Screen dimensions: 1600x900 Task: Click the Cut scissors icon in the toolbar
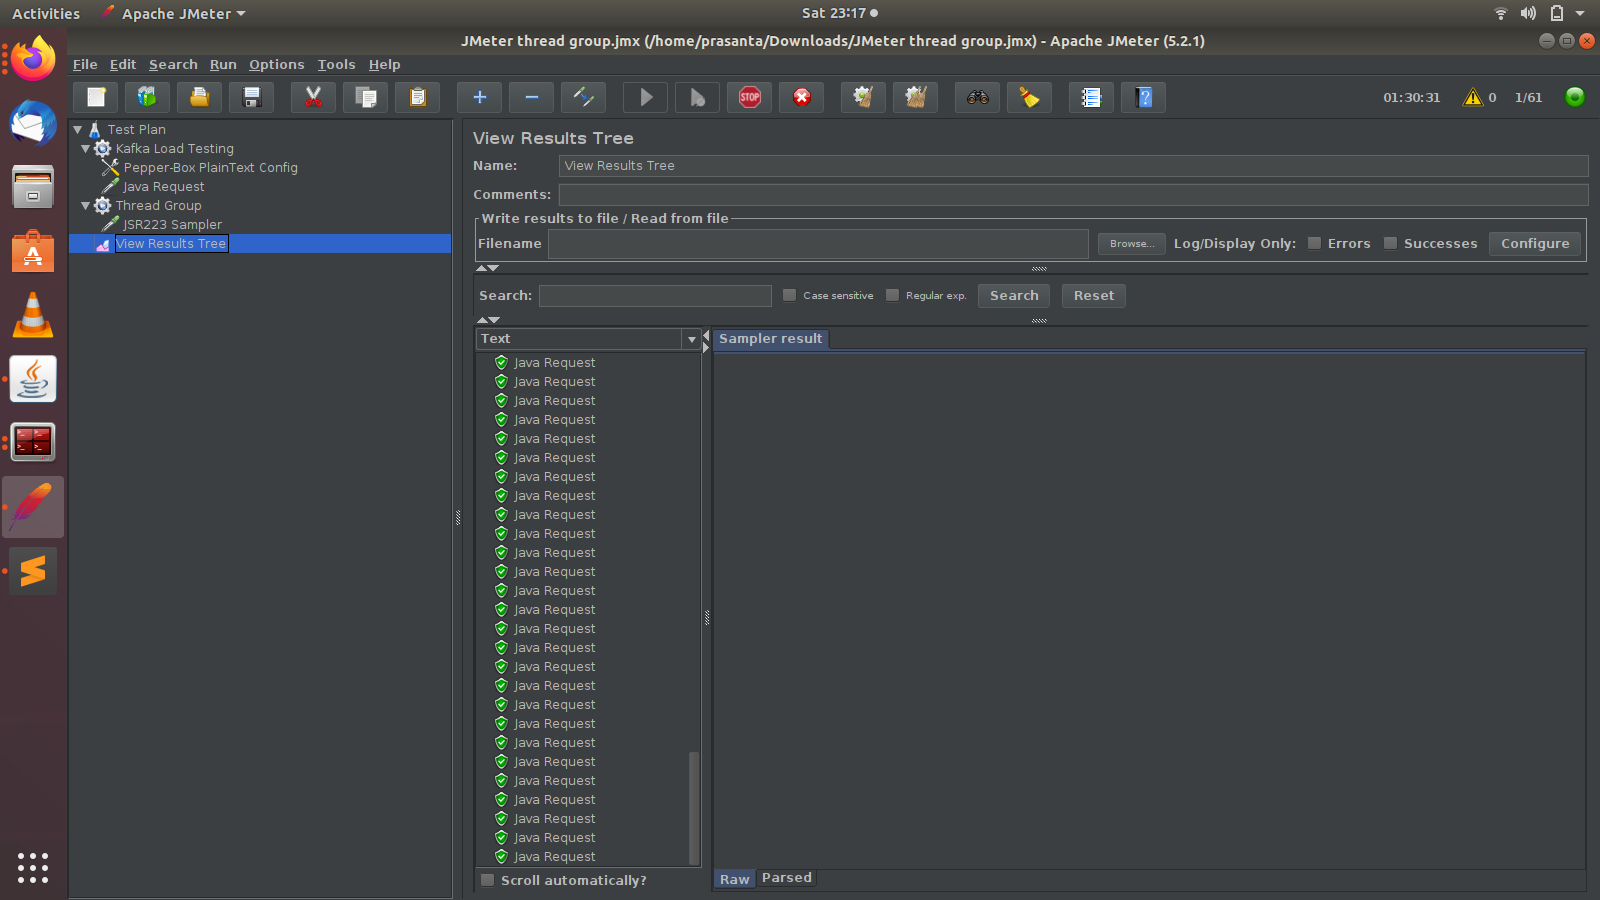click(x=313, y=97)
